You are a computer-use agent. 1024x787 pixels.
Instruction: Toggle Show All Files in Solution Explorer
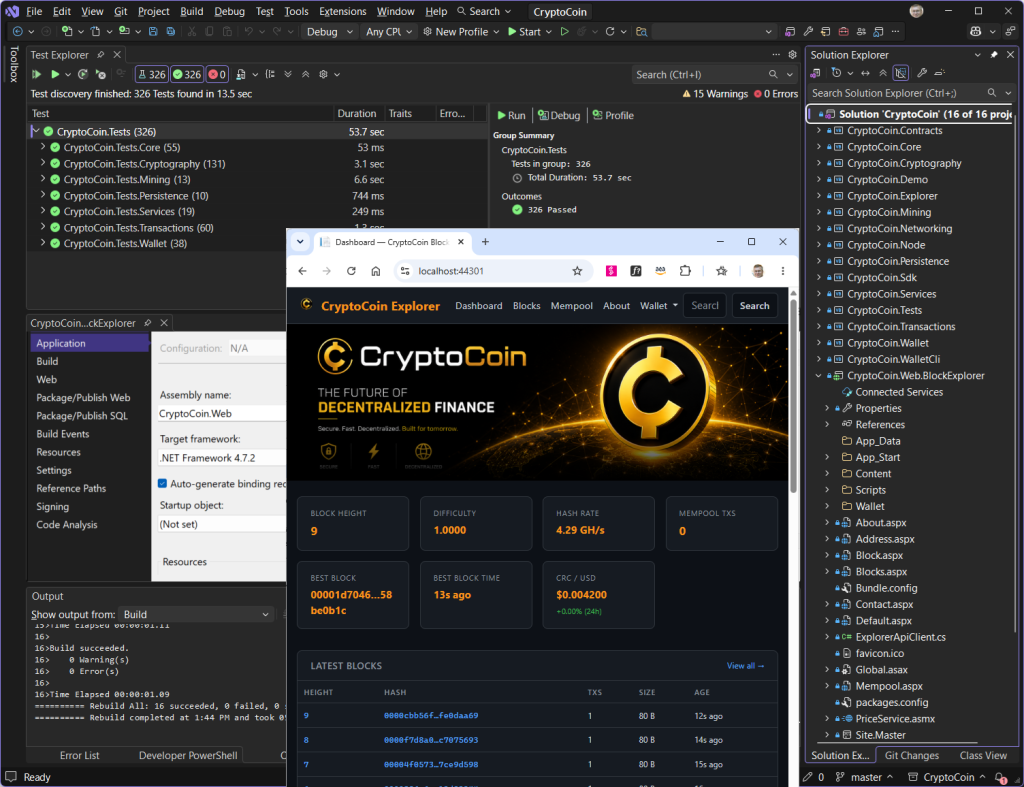click(901, 73)
